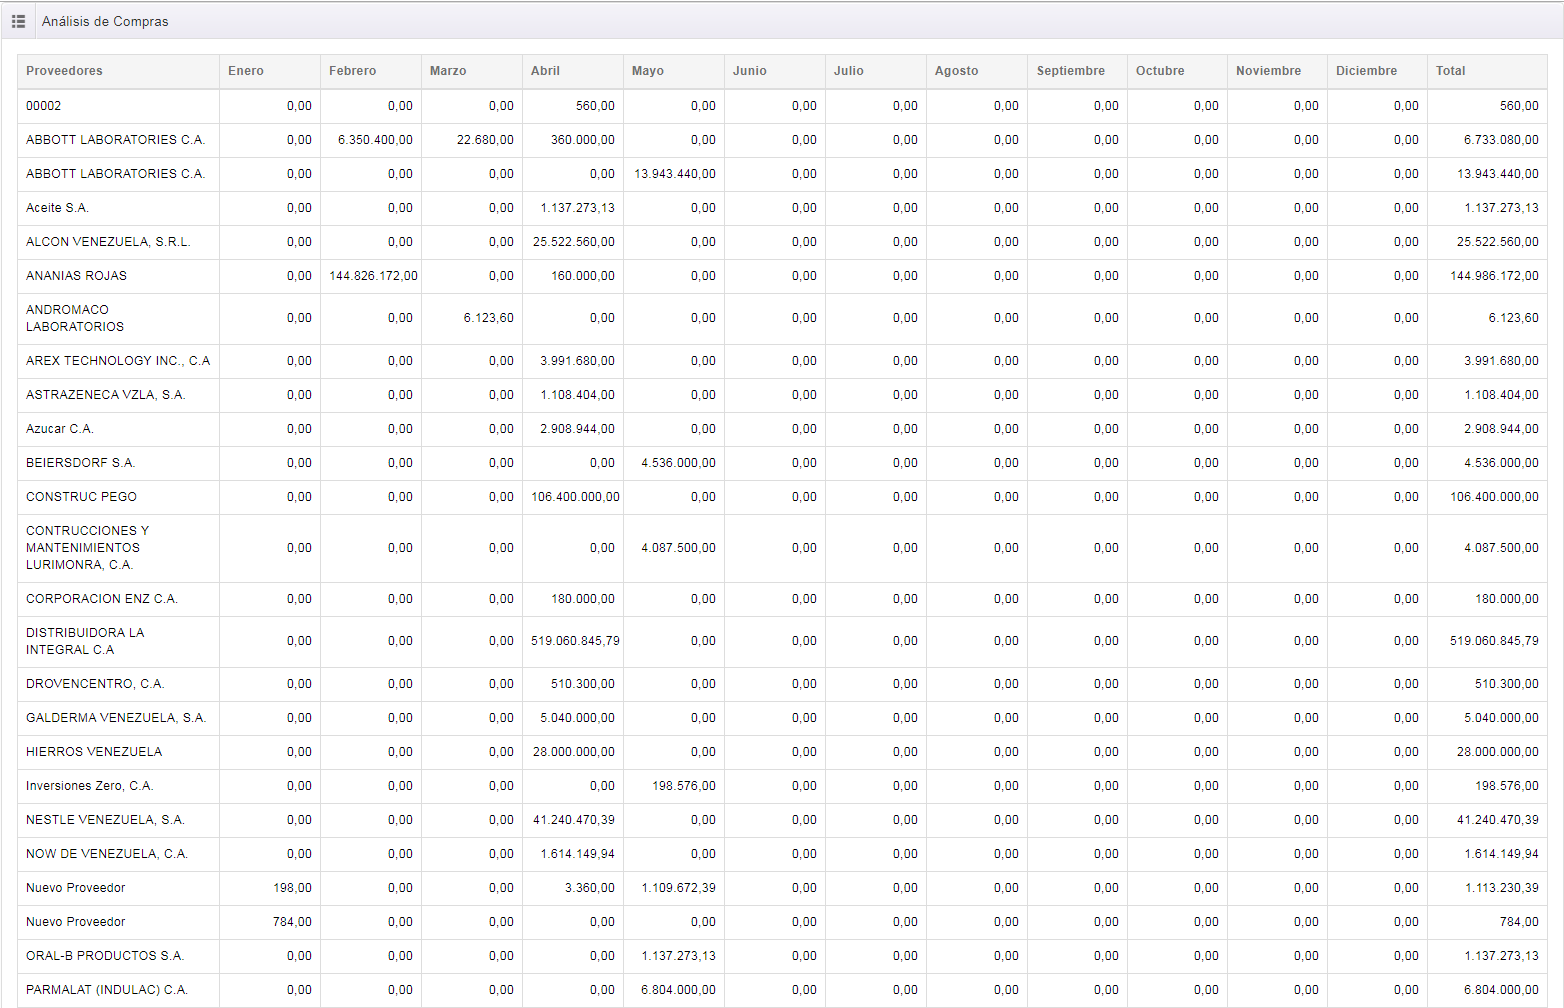Click Marzo value 6.123,60 for Andromaco
Viewport: 1564px width, 1008px height.
[489, 318]
